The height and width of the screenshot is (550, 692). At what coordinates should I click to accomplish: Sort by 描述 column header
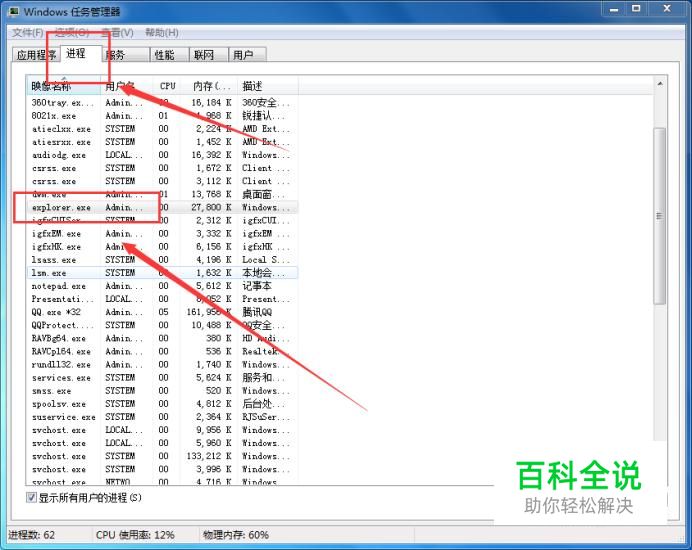[268, 86]
